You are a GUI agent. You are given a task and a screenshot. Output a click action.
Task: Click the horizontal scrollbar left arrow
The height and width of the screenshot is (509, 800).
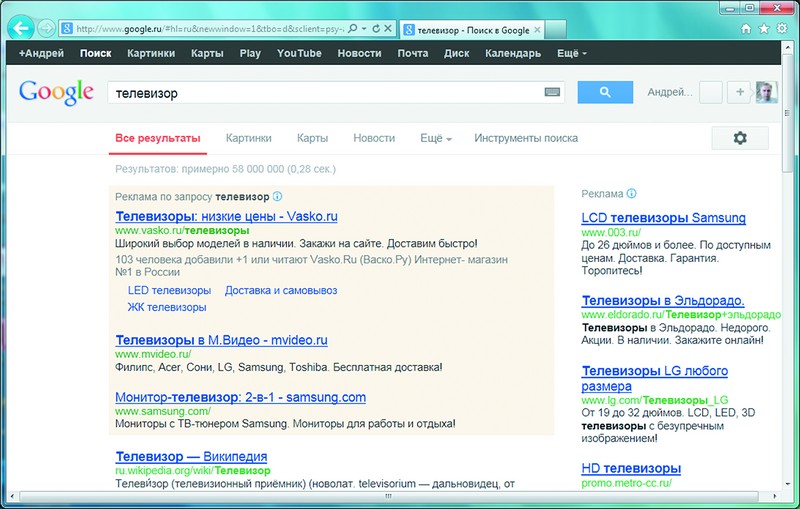[x=12, y=496]
